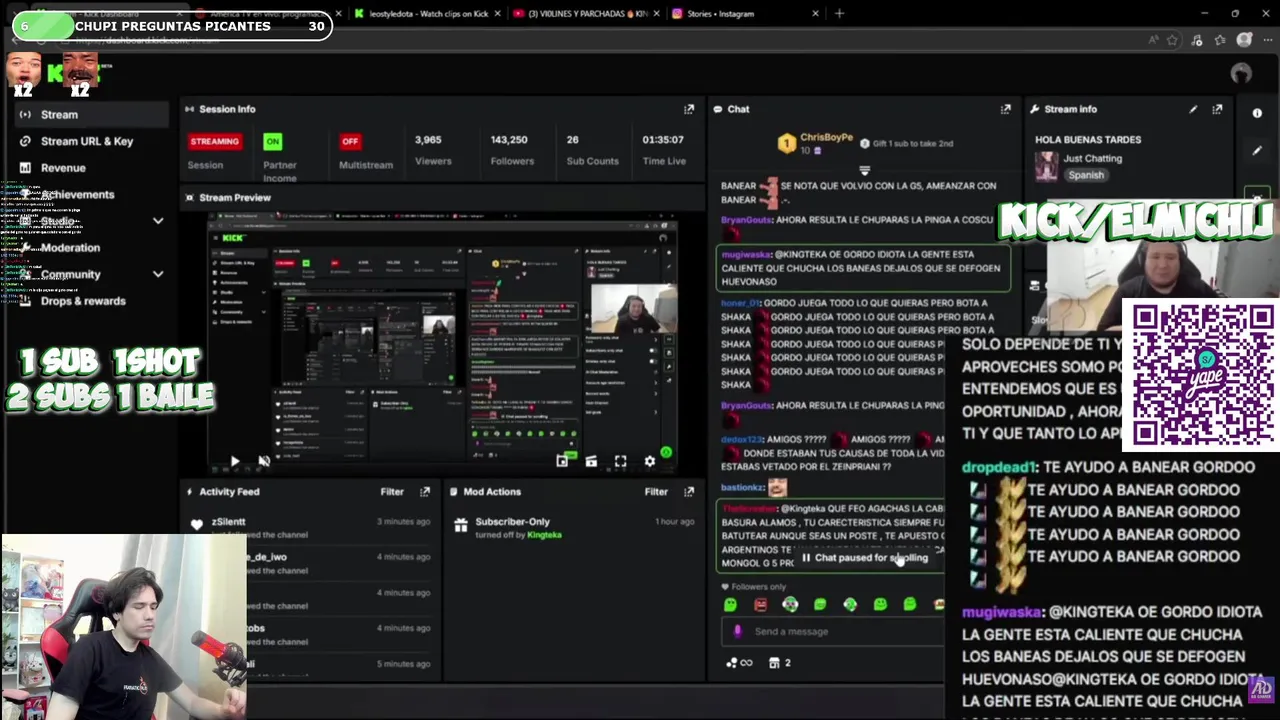Unmute the stream preview audio
Viewport: 1280px width, 720px height.
pyautogui.click(x=264, y=461)
